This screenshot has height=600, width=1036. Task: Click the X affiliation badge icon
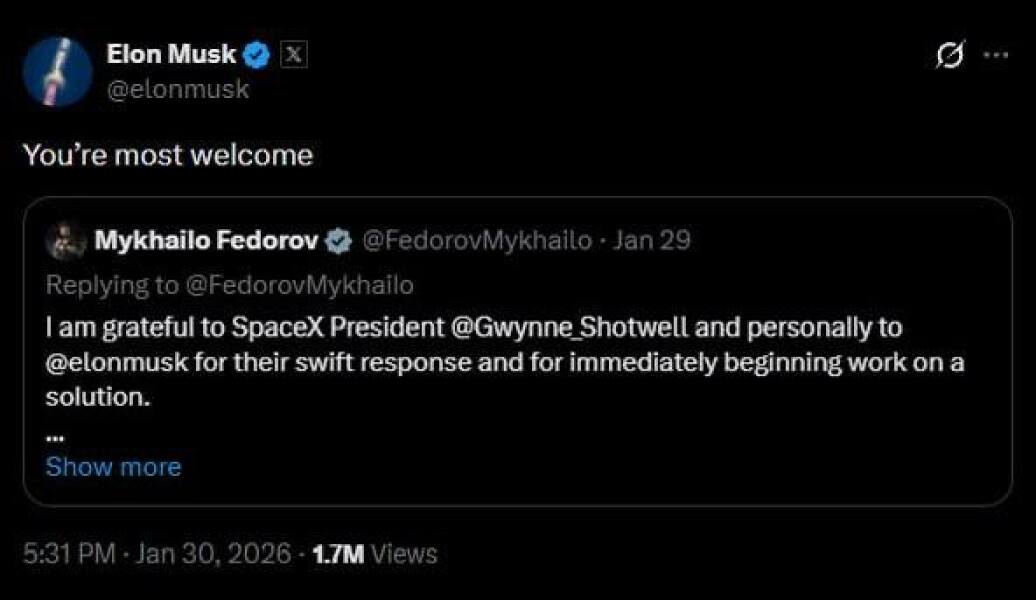coord(292,56)
